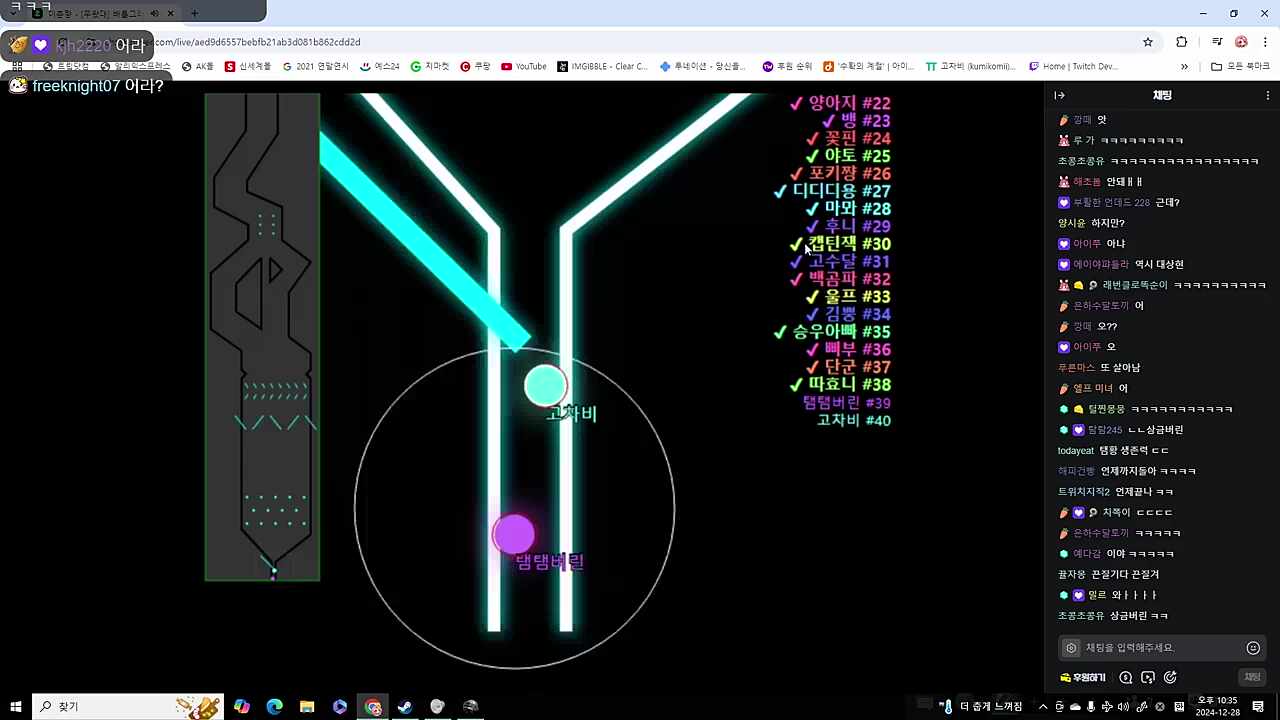The height and width of the screenshot is (720, 1280).
Task: Click the weather widget in taskbar
Action: 982,706
